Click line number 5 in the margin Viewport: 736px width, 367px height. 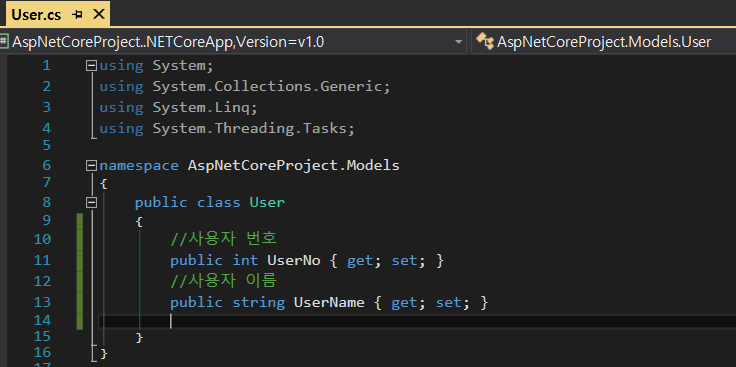tap(46, 145)
